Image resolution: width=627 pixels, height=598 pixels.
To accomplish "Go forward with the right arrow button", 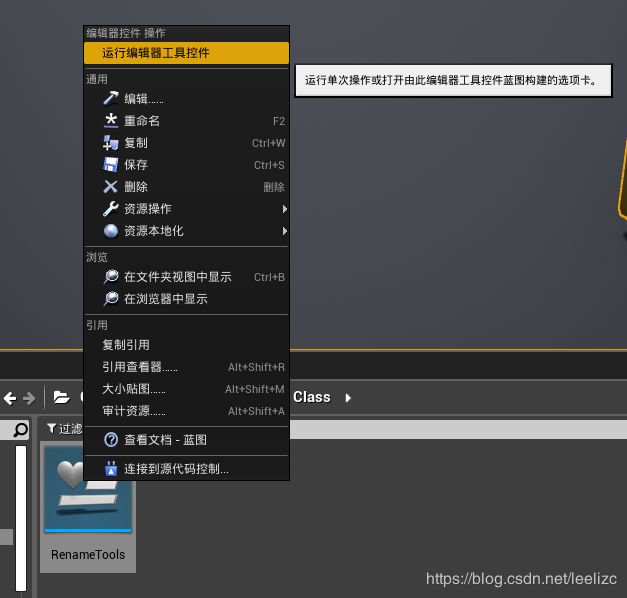I will pyautogui.click(x=29, y=398).
